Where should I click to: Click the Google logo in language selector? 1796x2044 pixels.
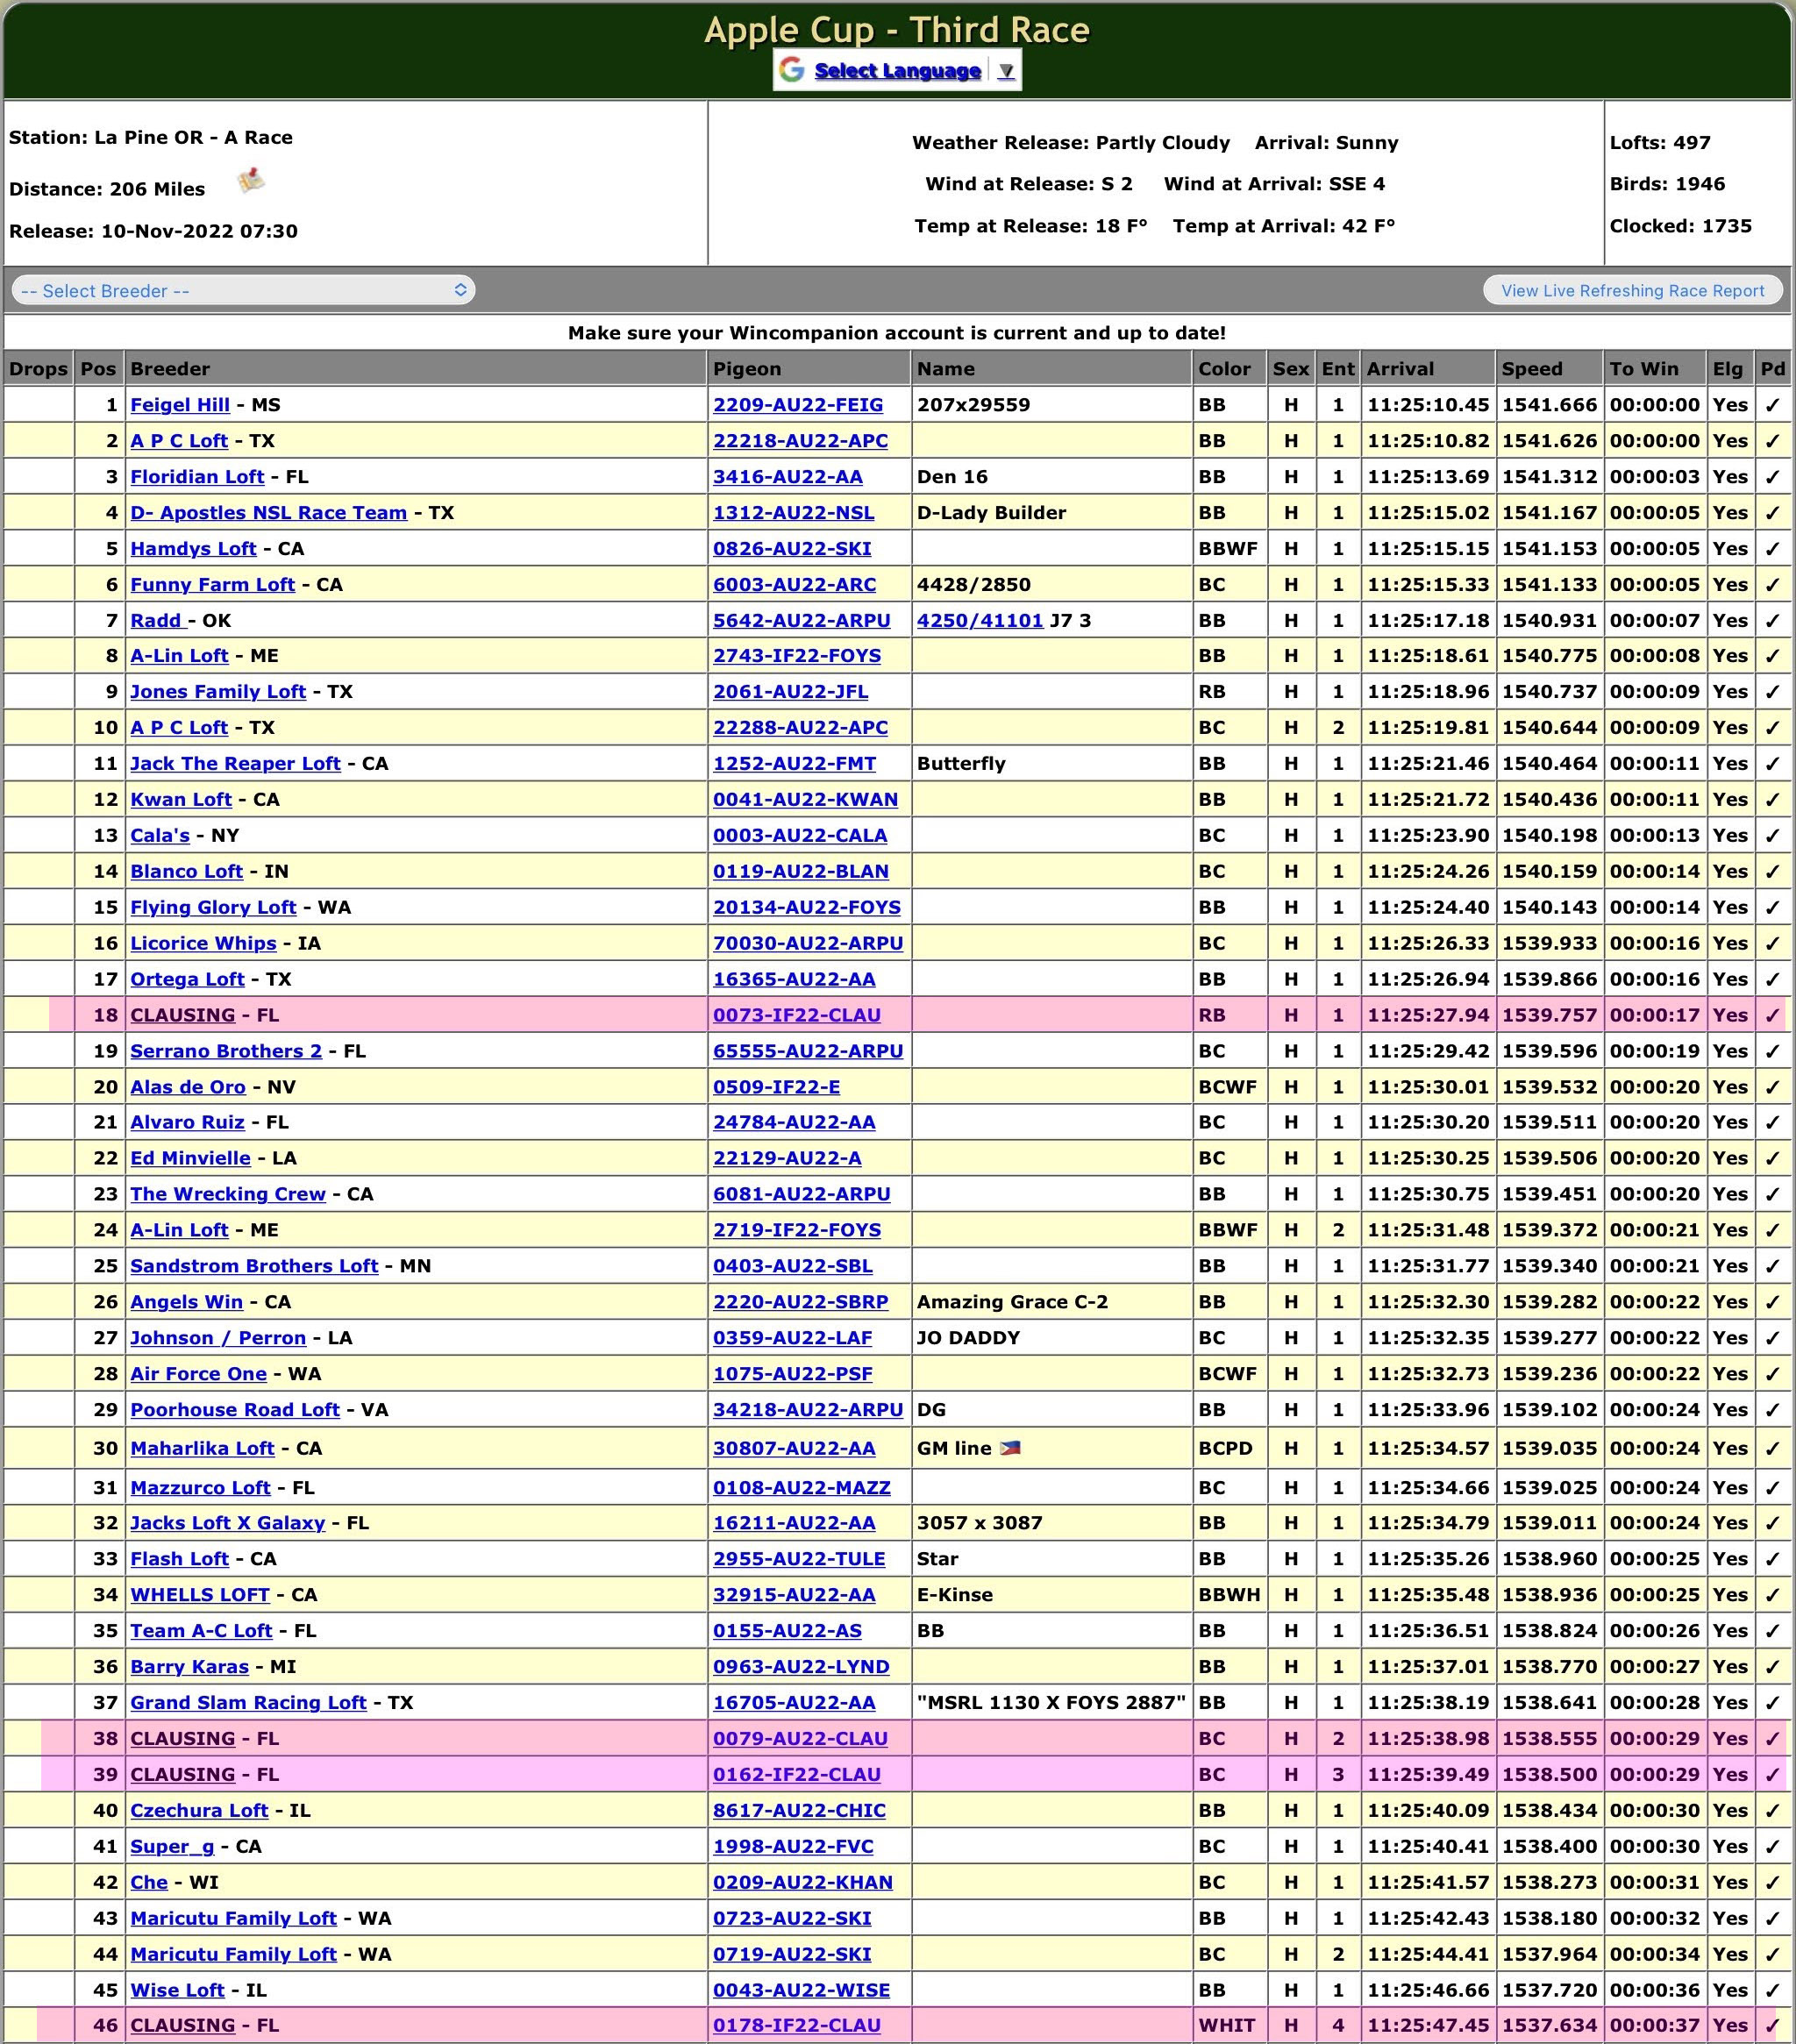coord(792,70)
